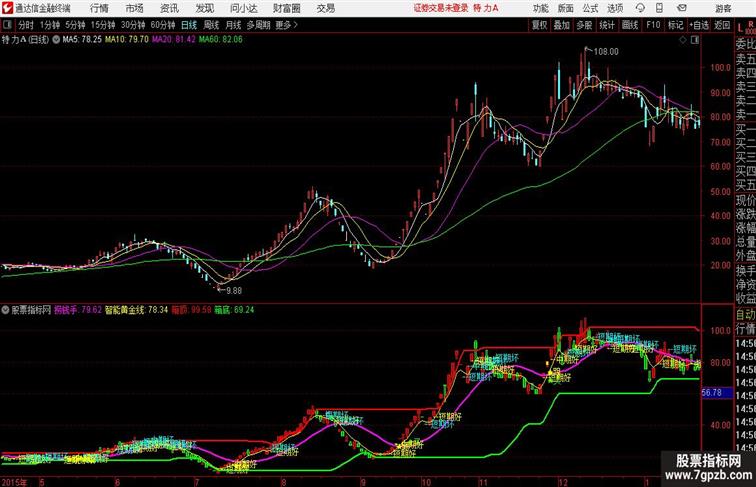Click the 标记 mark button
Screen dimensions: 756x487
[x=675, y=25]
